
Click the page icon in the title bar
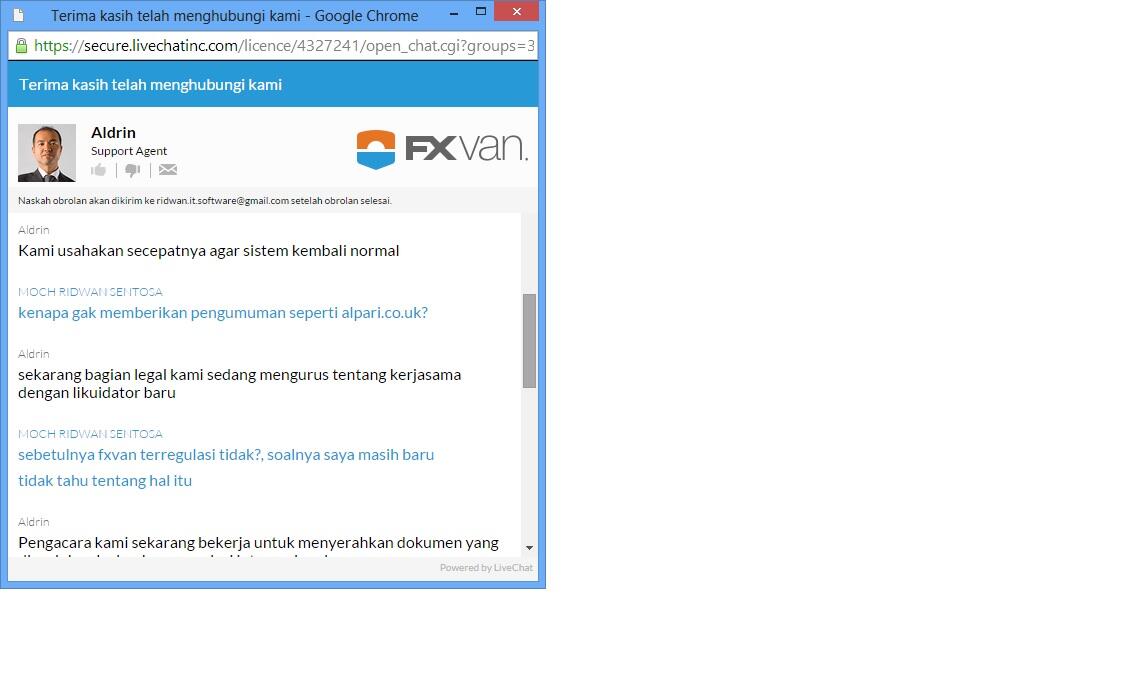[x=19, y=15]
